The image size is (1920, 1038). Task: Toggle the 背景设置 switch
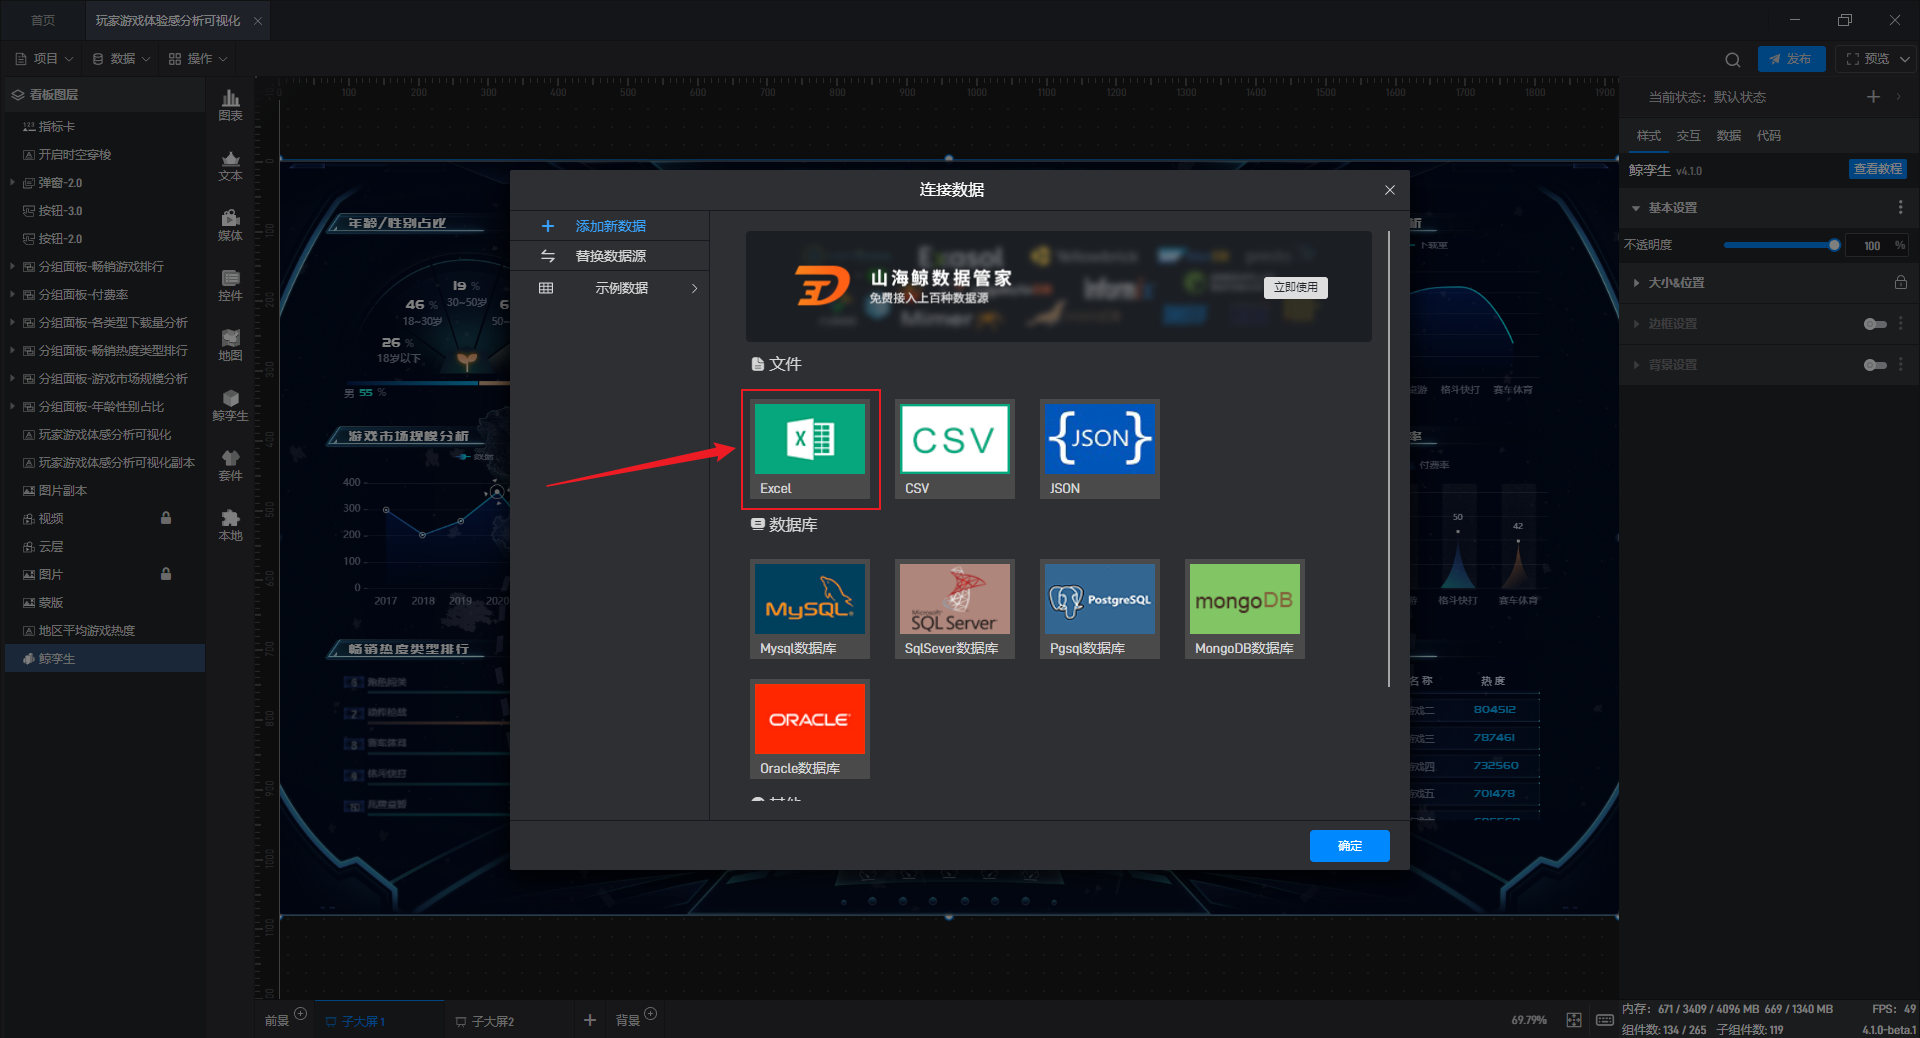[x=1875, y=365]
